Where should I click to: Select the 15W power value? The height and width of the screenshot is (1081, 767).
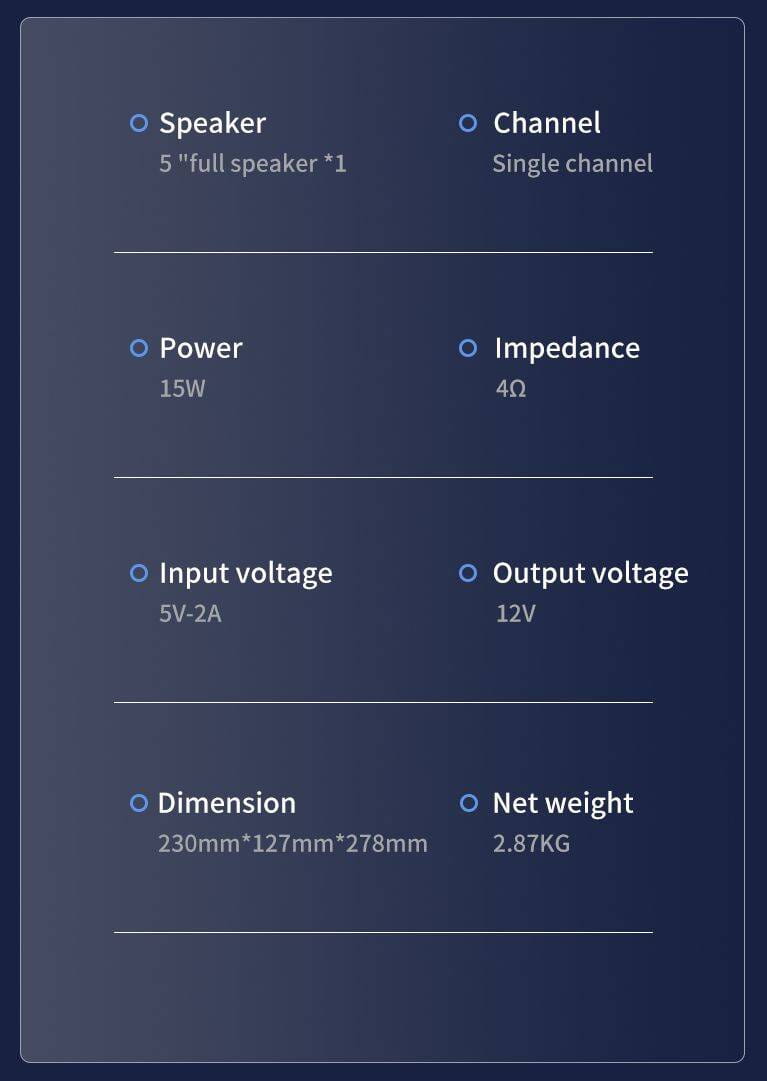(182, 389)
